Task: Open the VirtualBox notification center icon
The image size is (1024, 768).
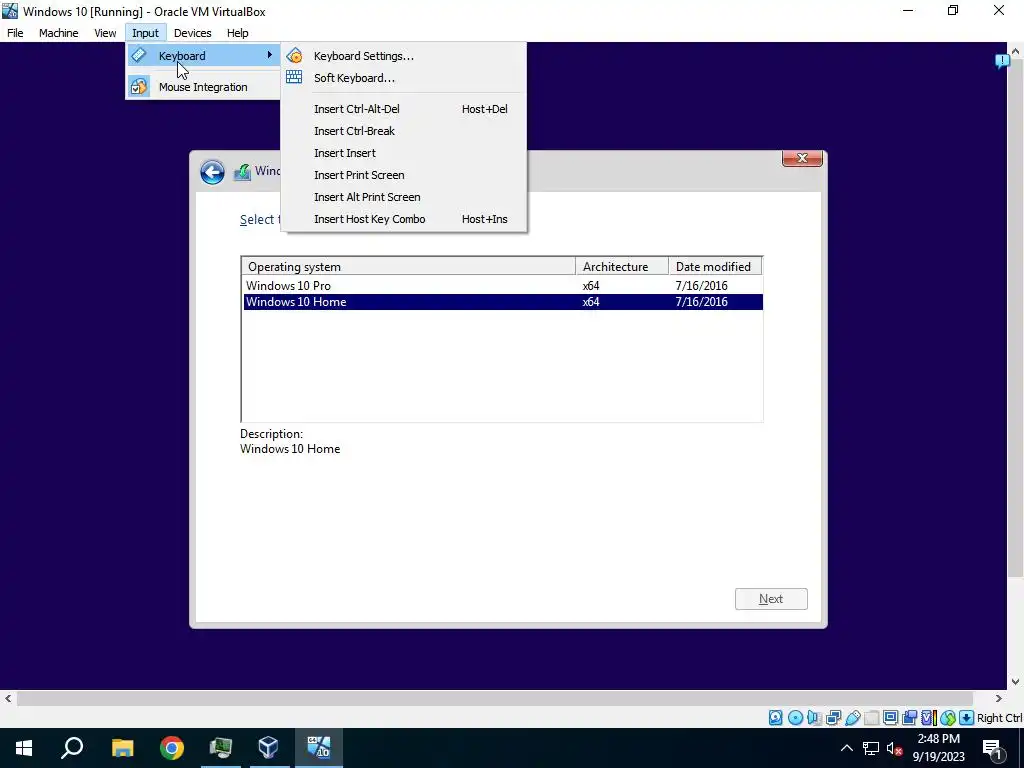Action: [x=1002, y=61]
